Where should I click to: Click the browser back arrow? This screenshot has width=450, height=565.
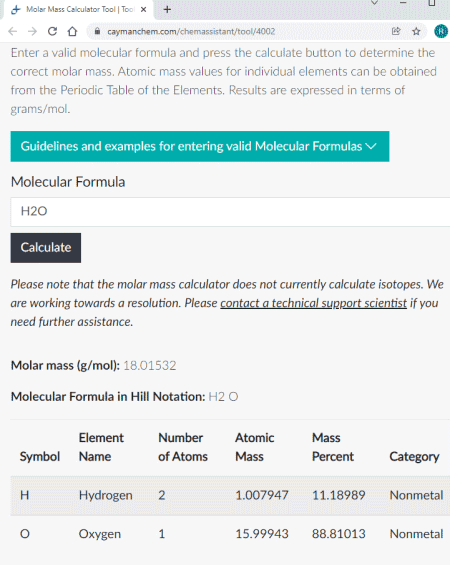point(13,32)
